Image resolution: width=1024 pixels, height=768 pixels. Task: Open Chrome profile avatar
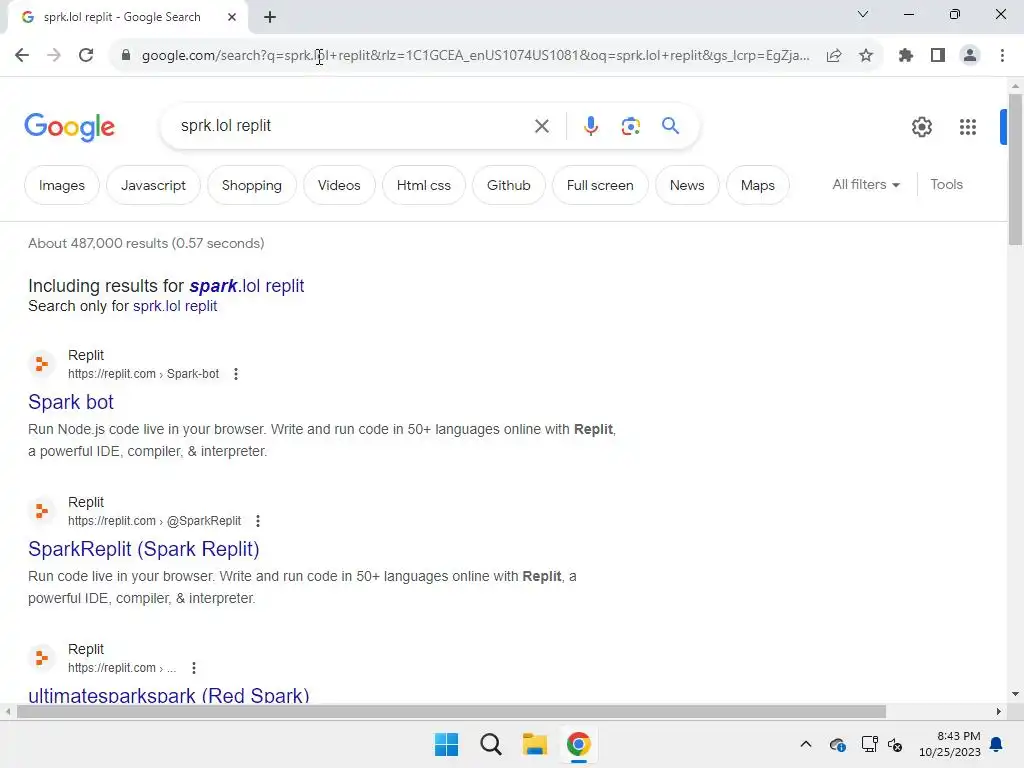(x=970, y=56)
